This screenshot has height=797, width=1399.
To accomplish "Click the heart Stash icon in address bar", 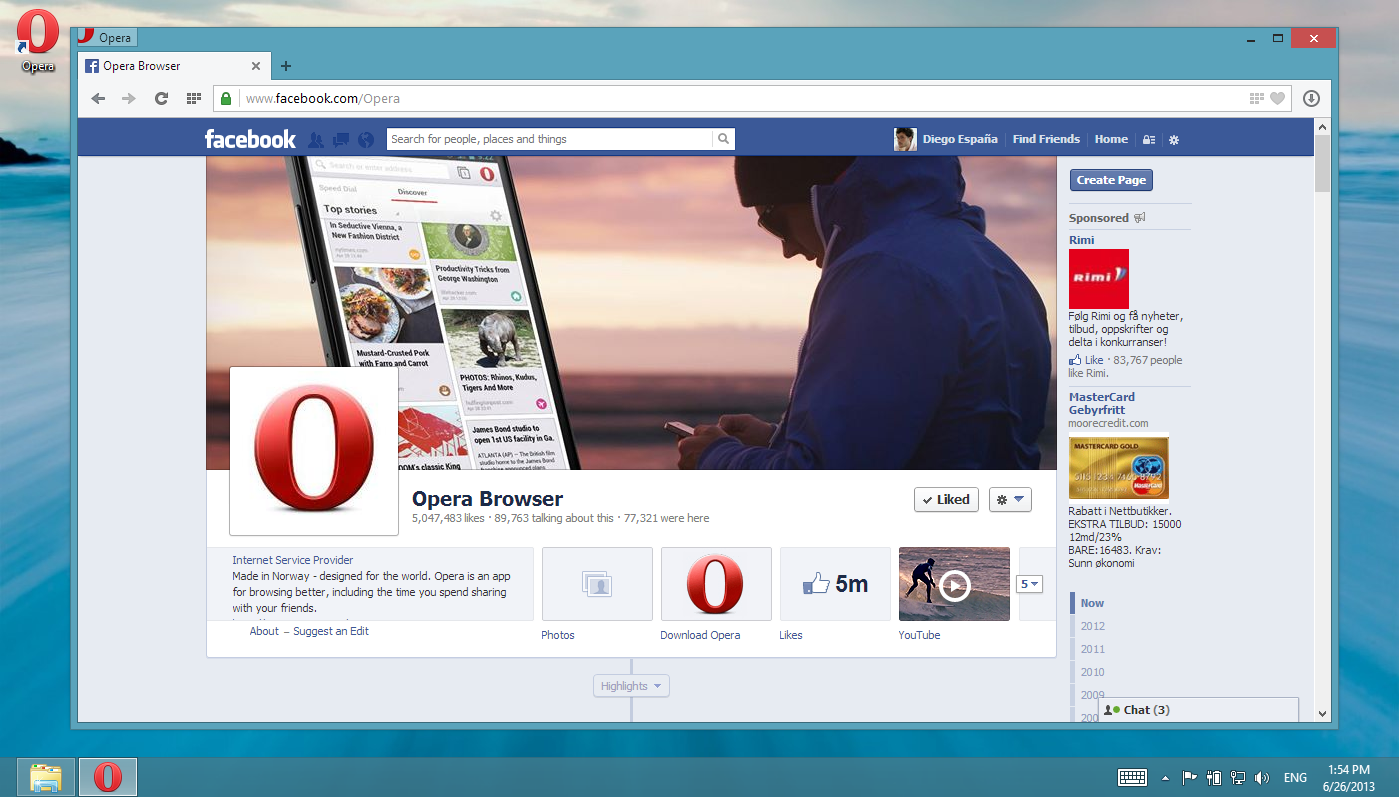I will [1277, 98].
